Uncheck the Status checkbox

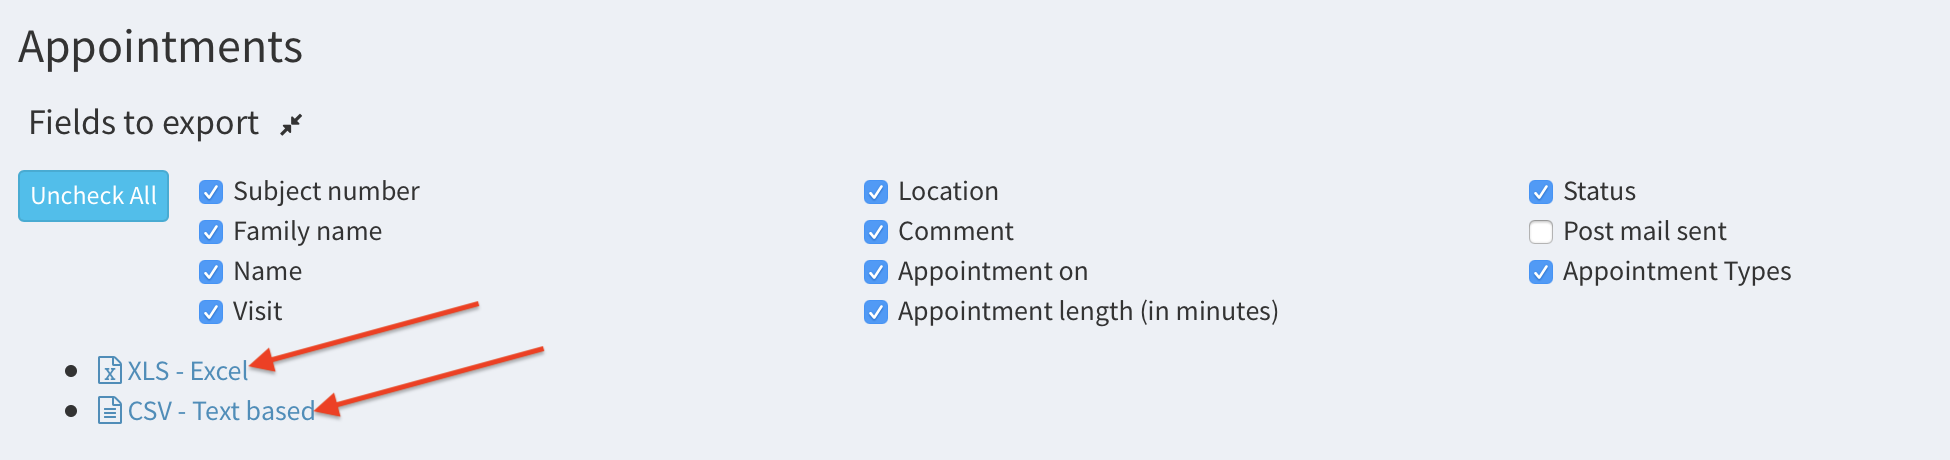(x=1541, y=192)
